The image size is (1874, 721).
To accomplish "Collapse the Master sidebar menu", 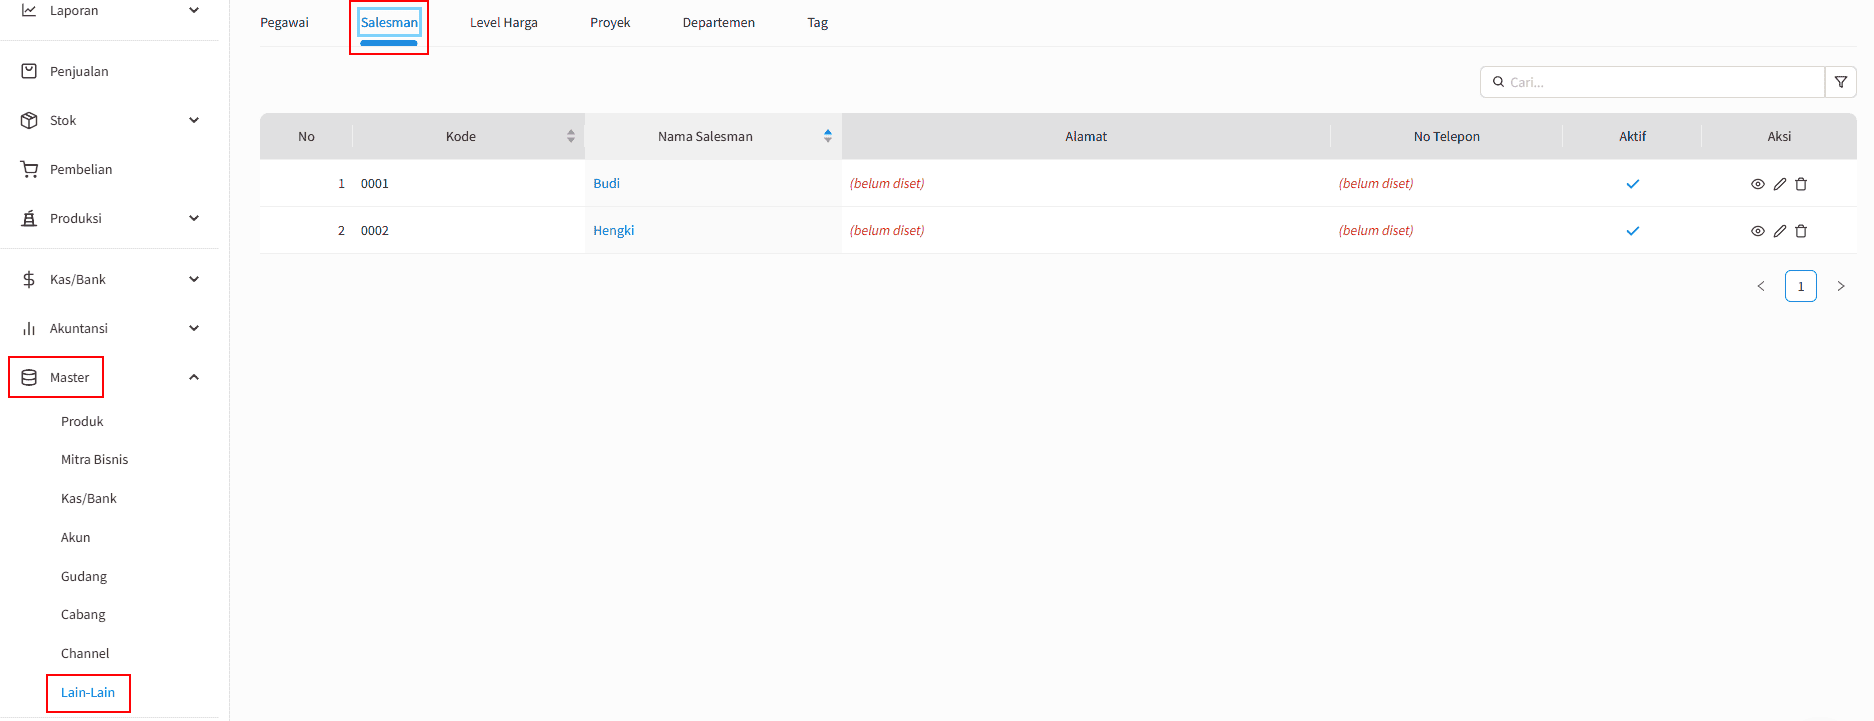I will pyautogui.click(x=193, y=378).
